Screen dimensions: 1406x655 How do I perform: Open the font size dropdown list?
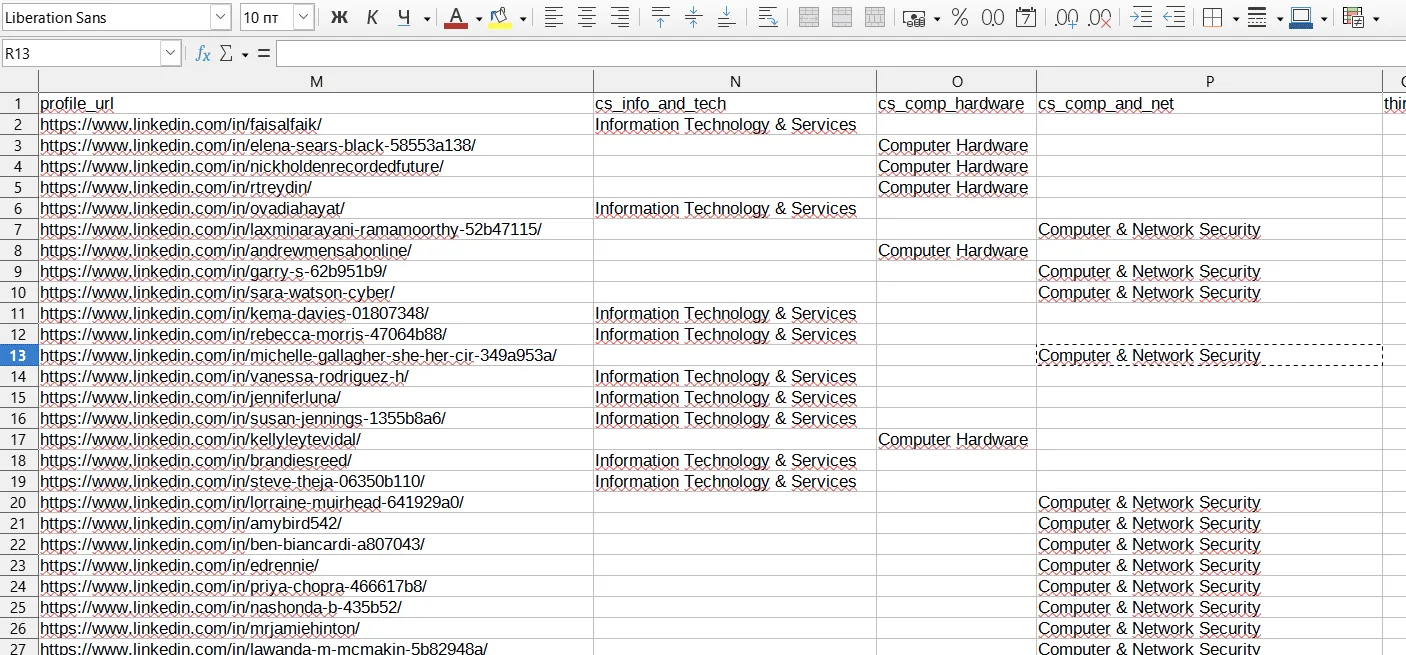[x=304, y=17]
